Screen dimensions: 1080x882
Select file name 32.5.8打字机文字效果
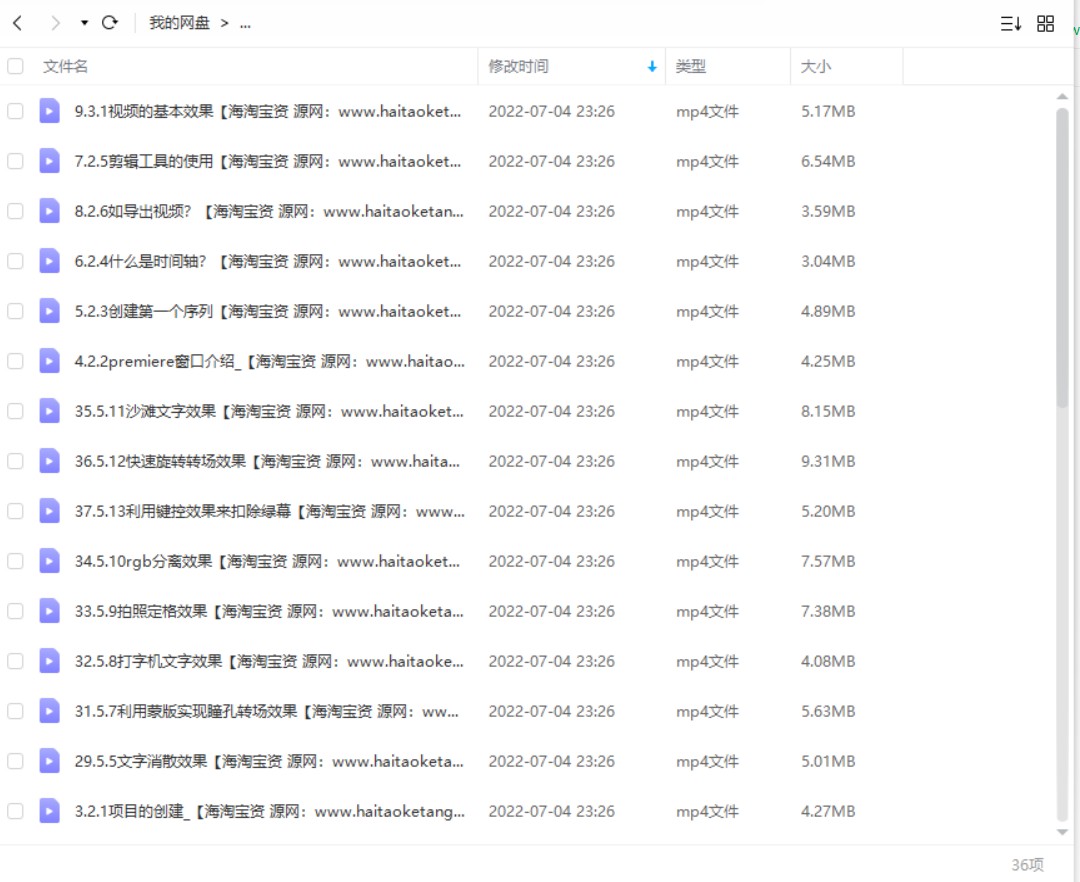click(x=269, y=661)
